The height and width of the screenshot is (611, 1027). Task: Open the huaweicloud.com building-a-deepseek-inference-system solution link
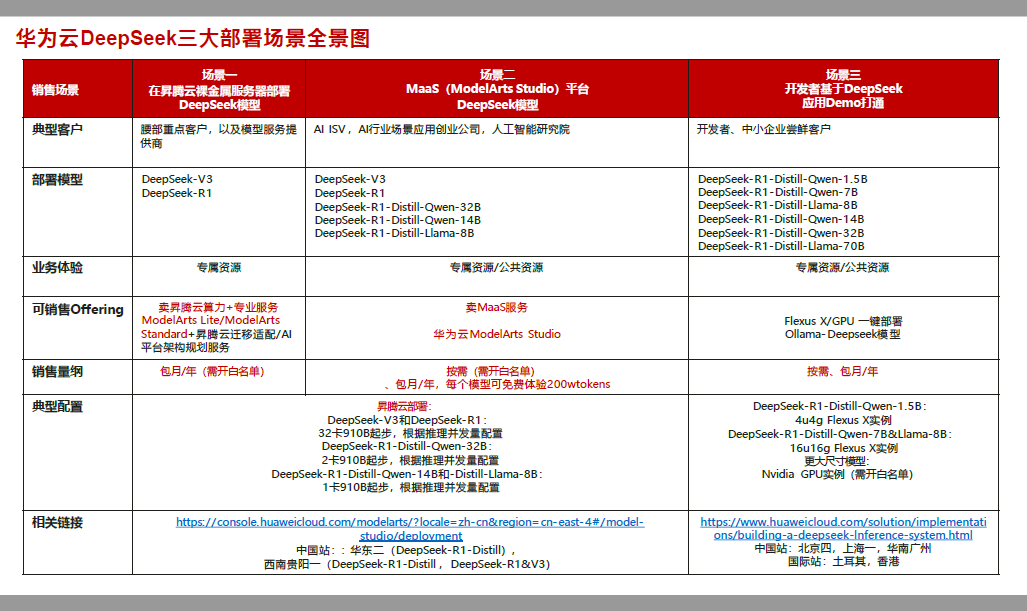[x=843, y=528]
